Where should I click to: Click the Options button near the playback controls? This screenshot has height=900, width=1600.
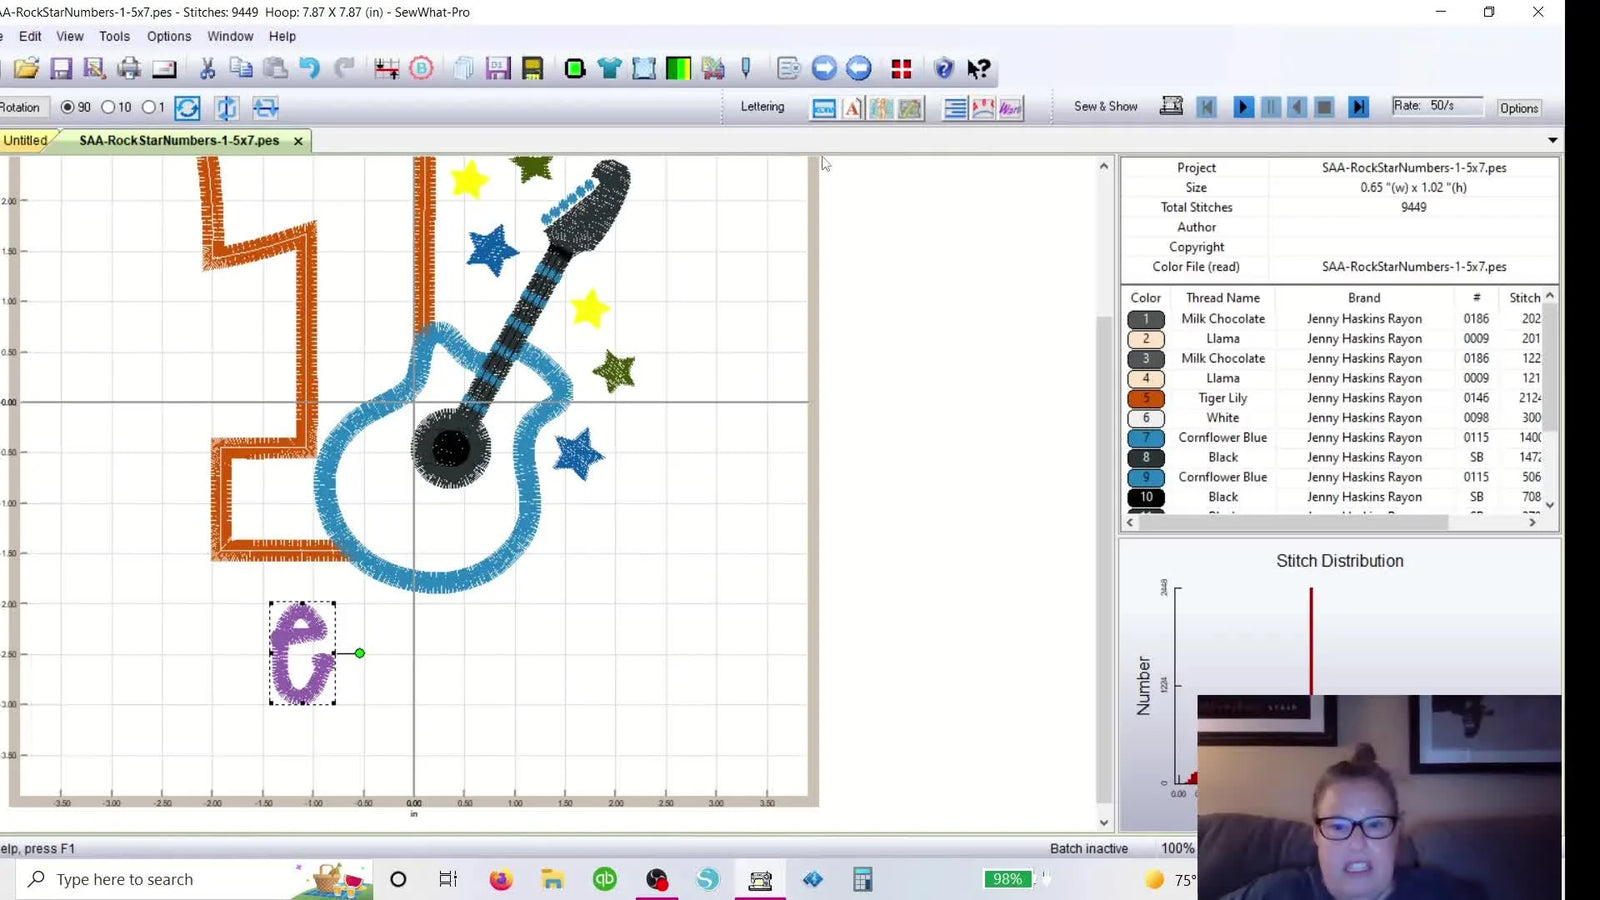1519,108
